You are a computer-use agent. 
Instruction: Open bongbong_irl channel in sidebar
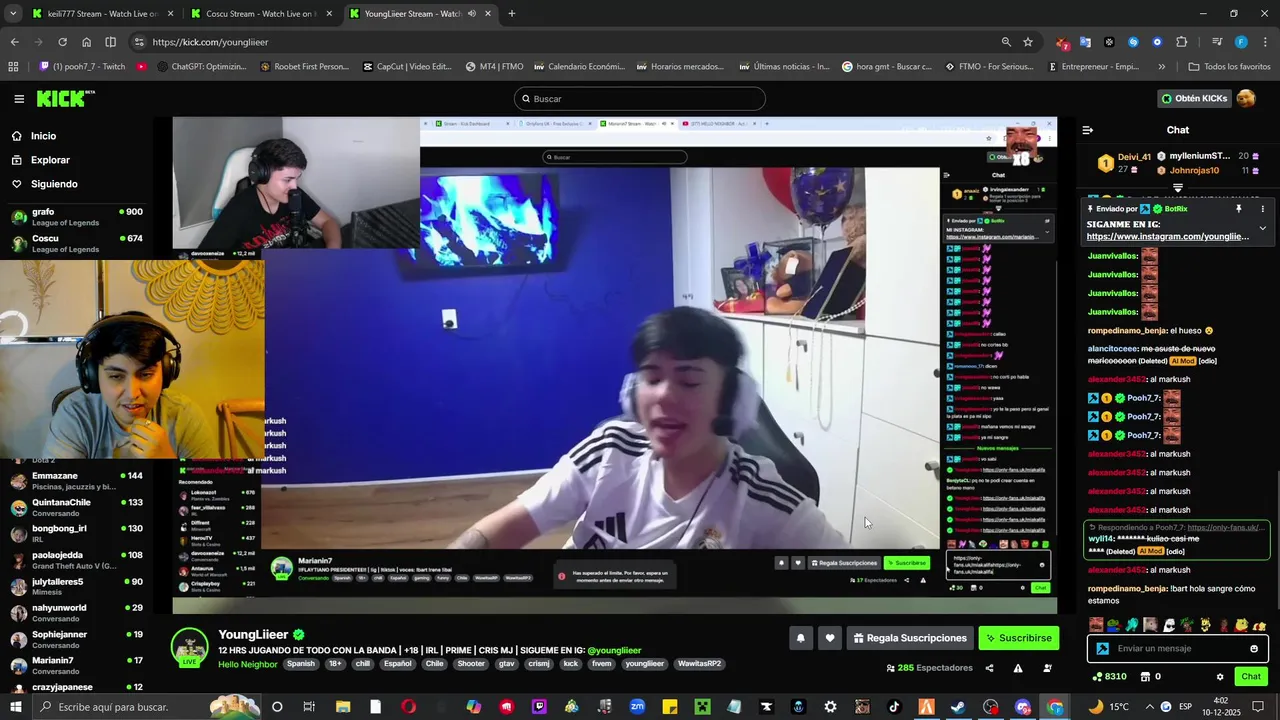coord(78,533)
